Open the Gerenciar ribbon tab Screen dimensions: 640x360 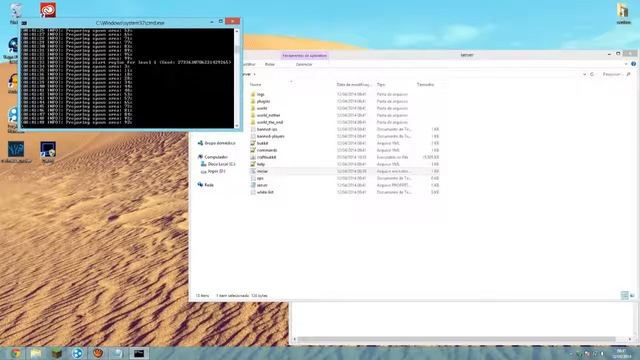[304, 64]
